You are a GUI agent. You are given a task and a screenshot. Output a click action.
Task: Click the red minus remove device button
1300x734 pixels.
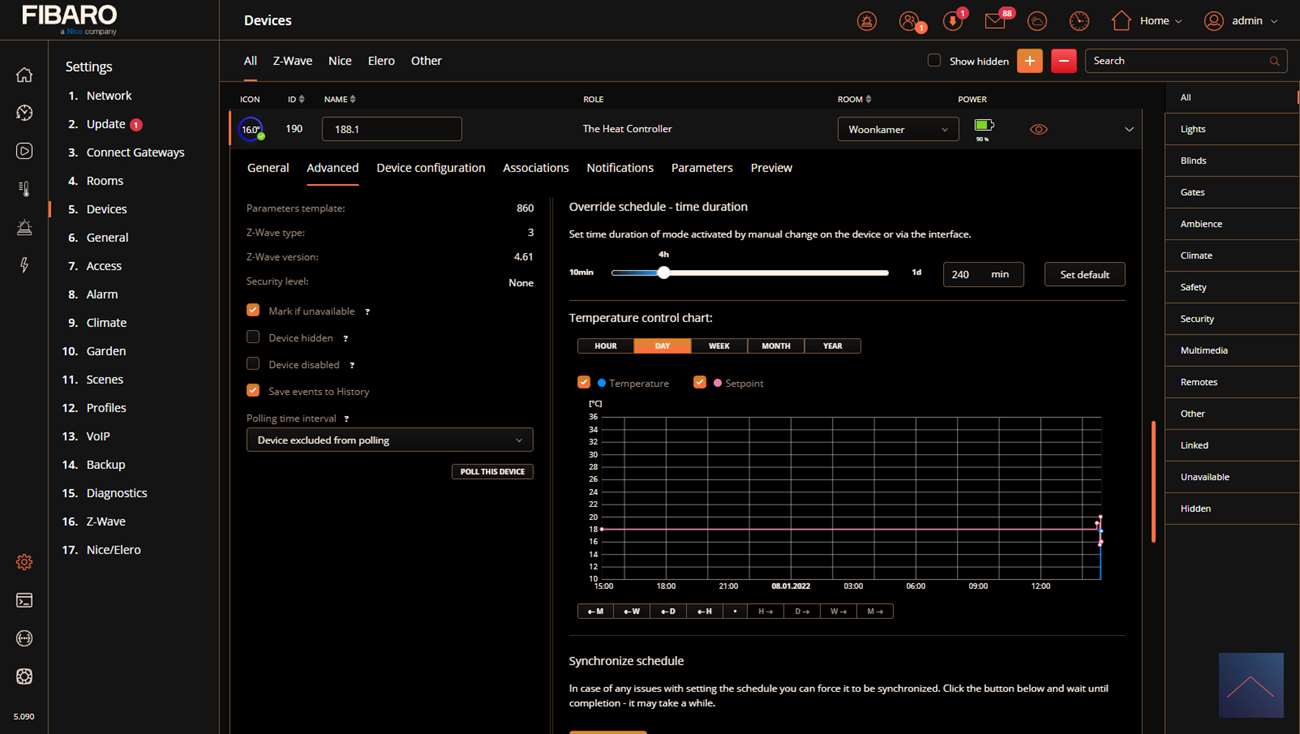point(1064,61)
